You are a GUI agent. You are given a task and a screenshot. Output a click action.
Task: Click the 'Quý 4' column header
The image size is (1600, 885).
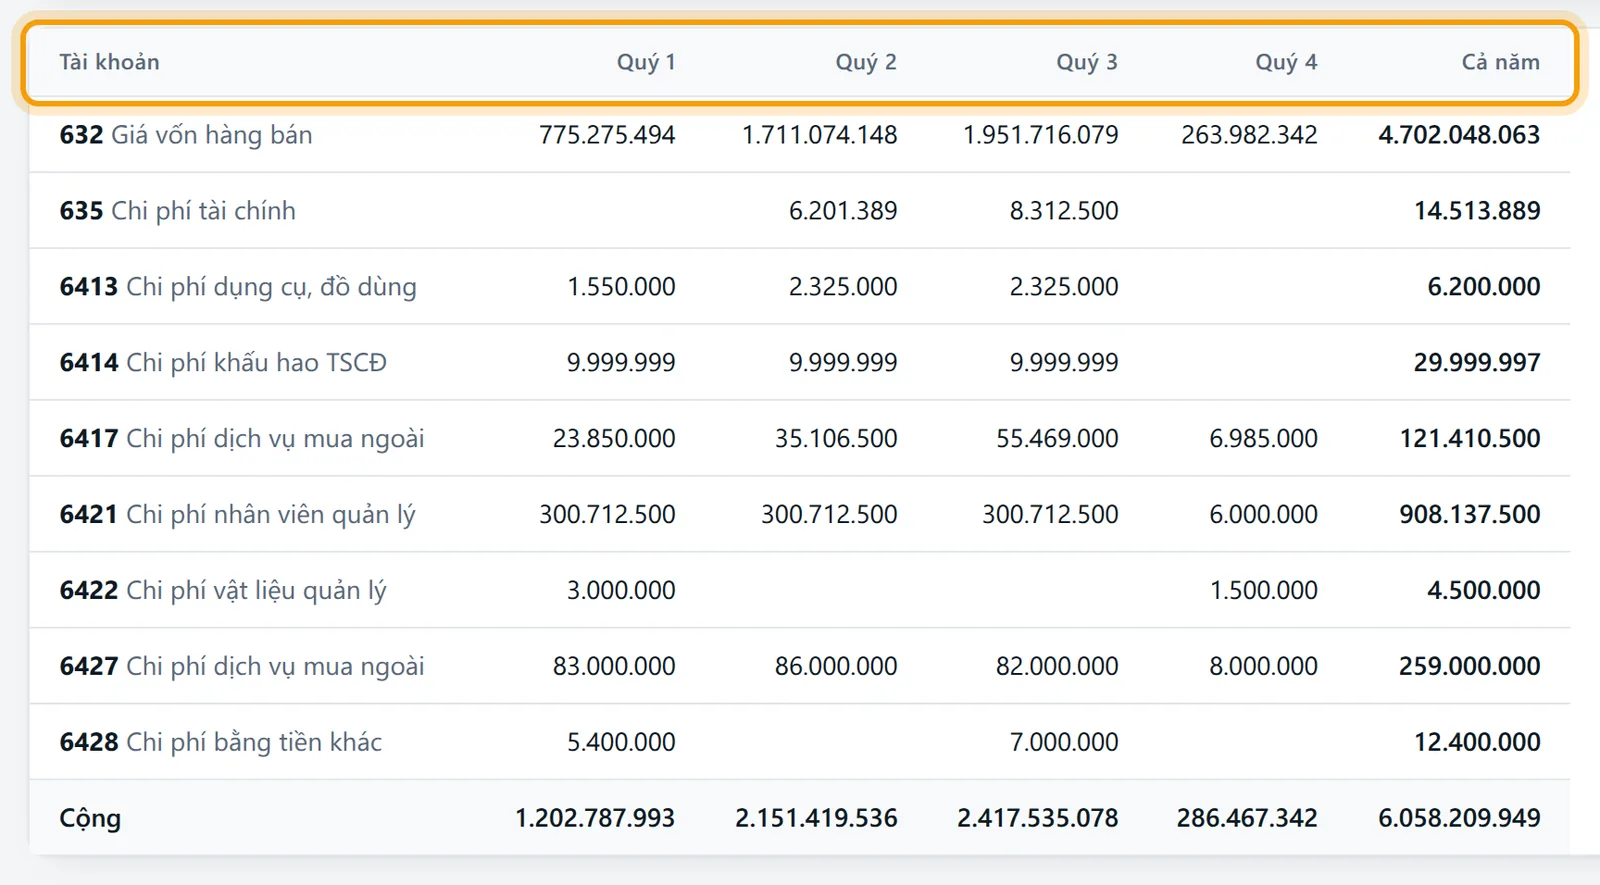point(1286,62)
